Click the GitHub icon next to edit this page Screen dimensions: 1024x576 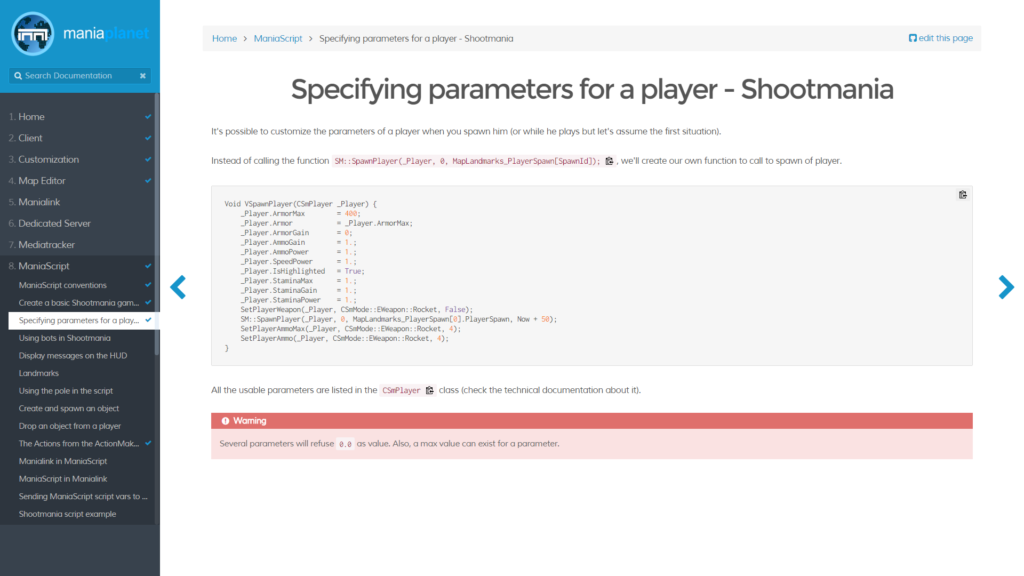point(913,37)
